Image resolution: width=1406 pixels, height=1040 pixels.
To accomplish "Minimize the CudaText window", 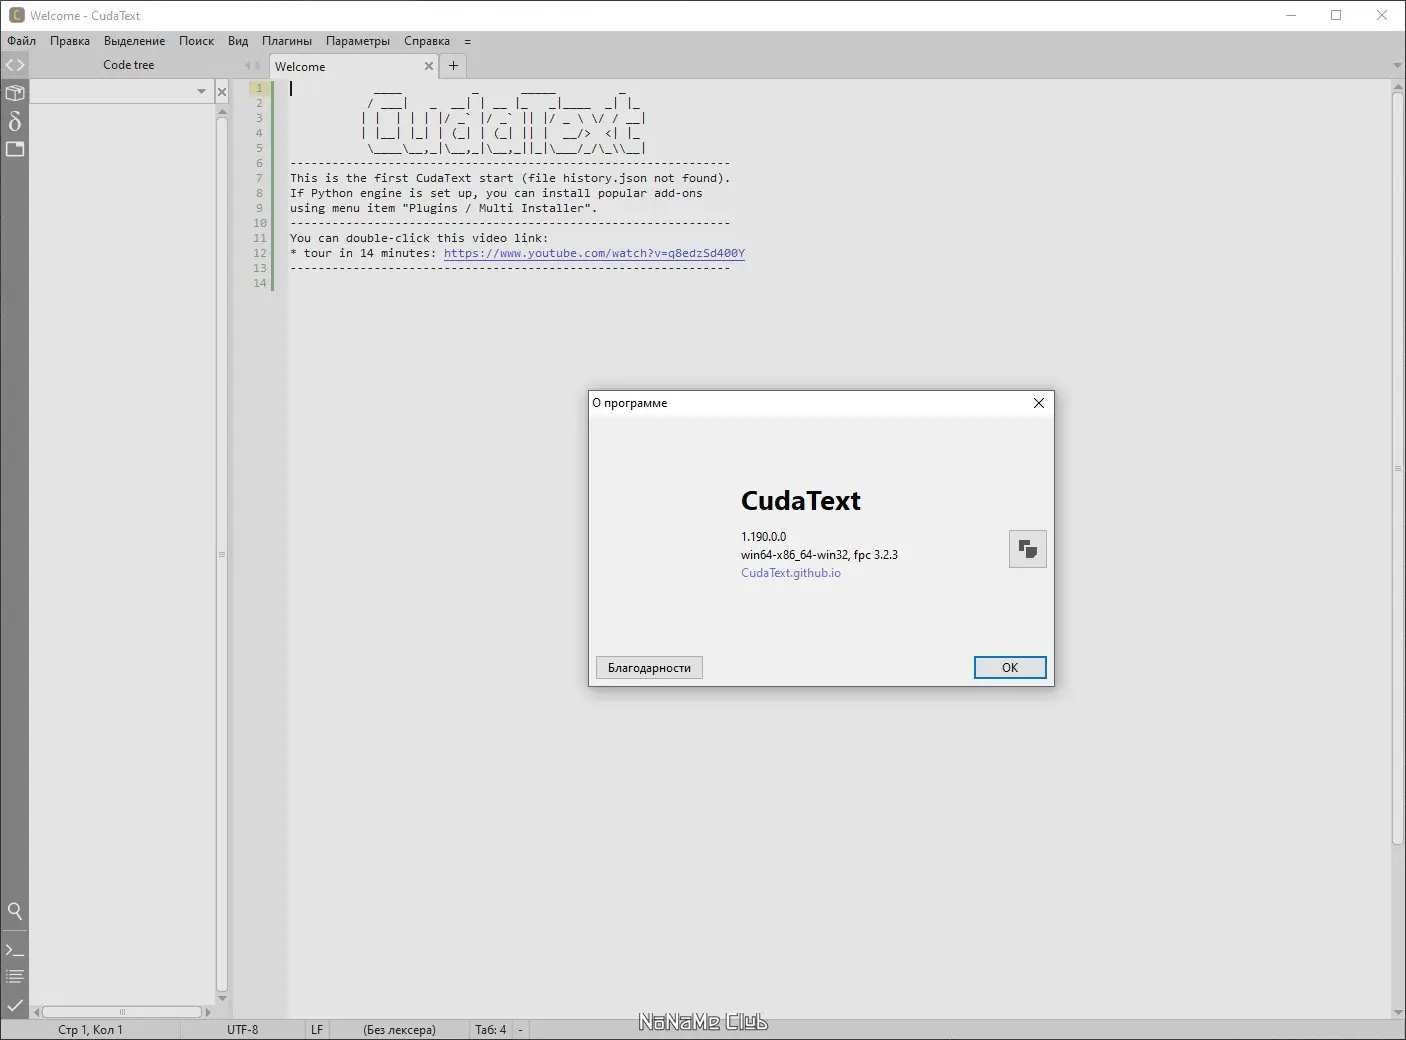I will tap(1291, 15).
